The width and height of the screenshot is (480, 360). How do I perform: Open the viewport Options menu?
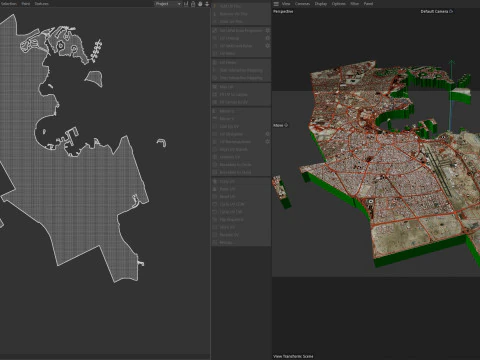point(338,4)
